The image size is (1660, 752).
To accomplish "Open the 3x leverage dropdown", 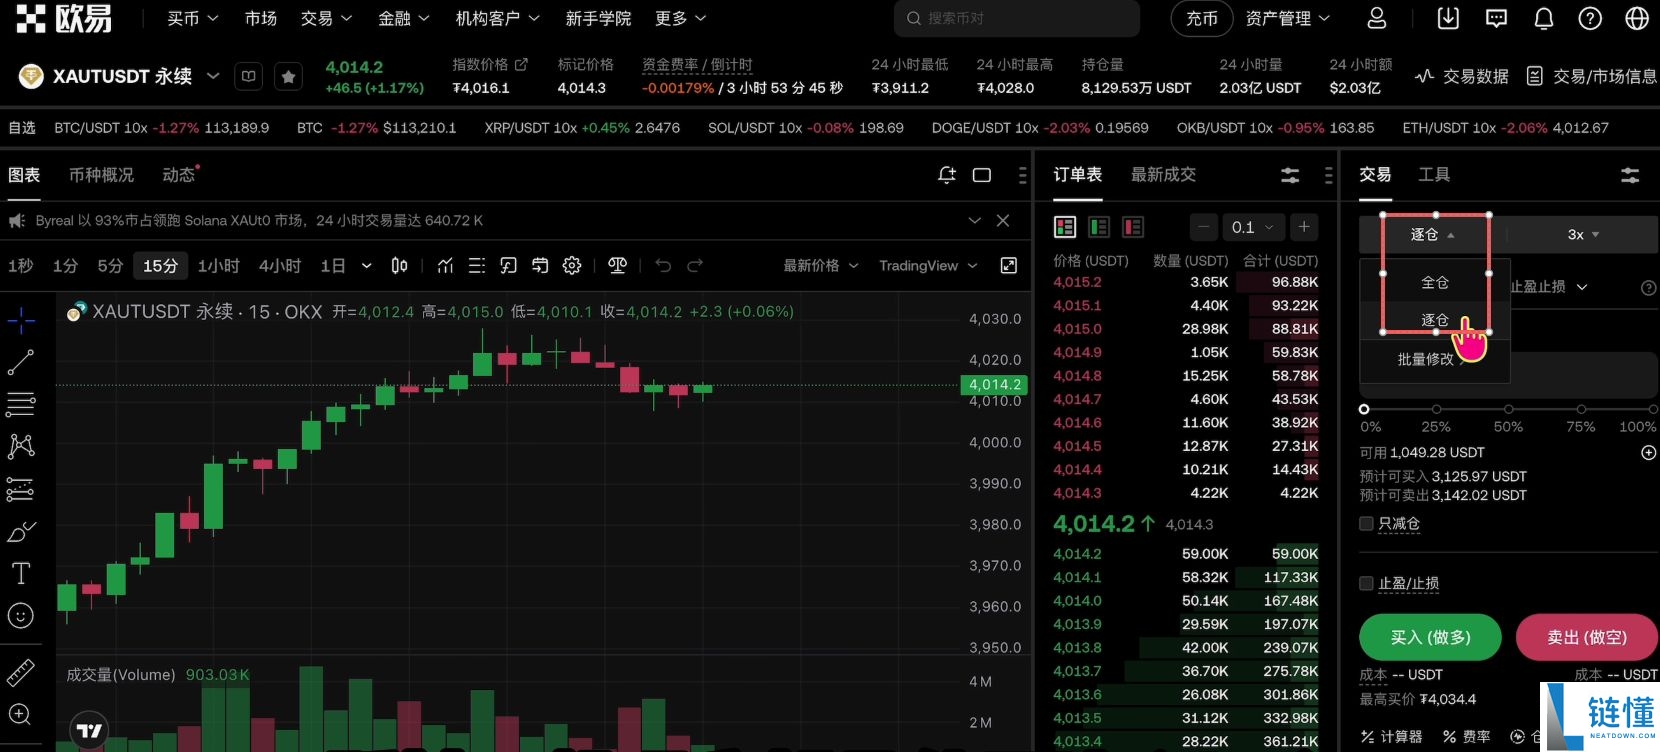I will [x=1583, y=234].
